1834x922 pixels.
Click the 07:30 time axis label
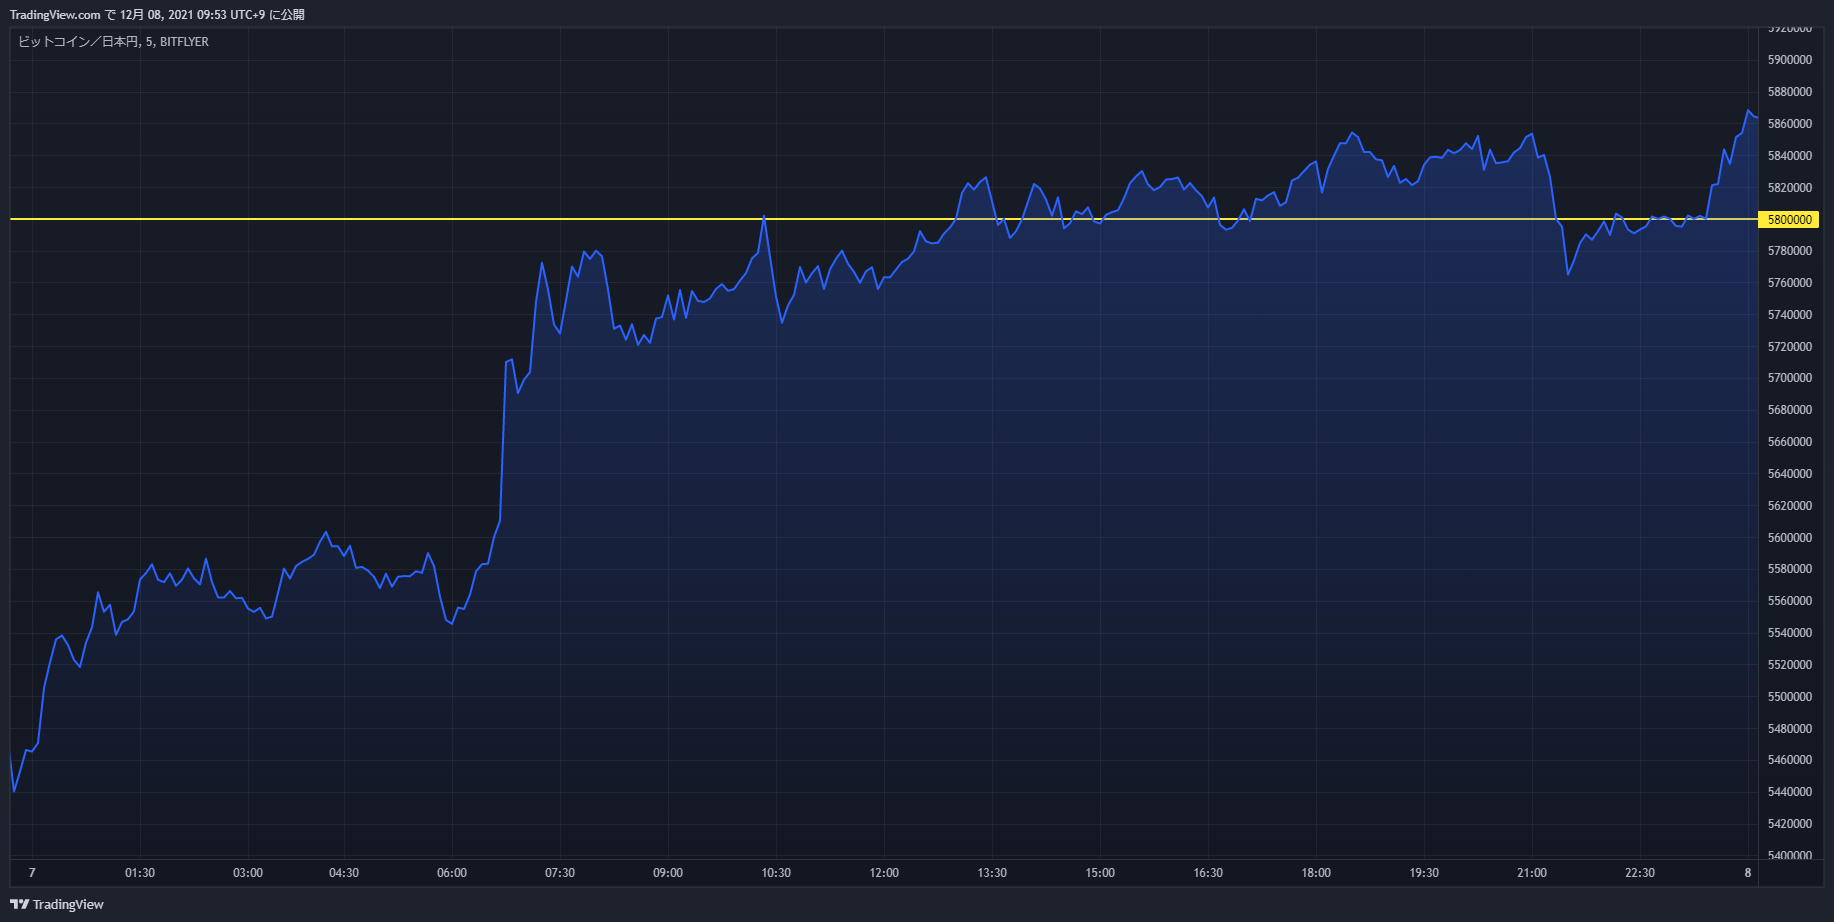pos(560,873)
